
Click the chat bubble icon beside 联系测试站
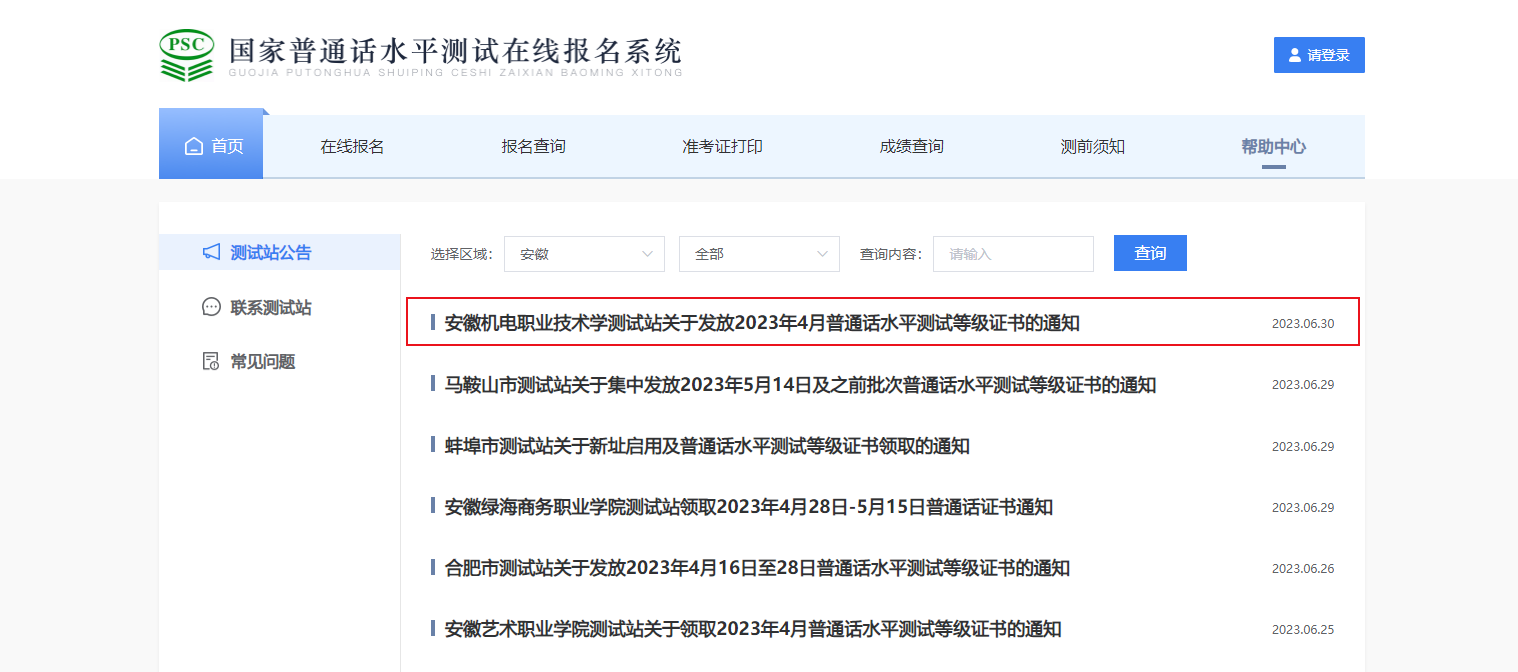[x=211, y=307]
